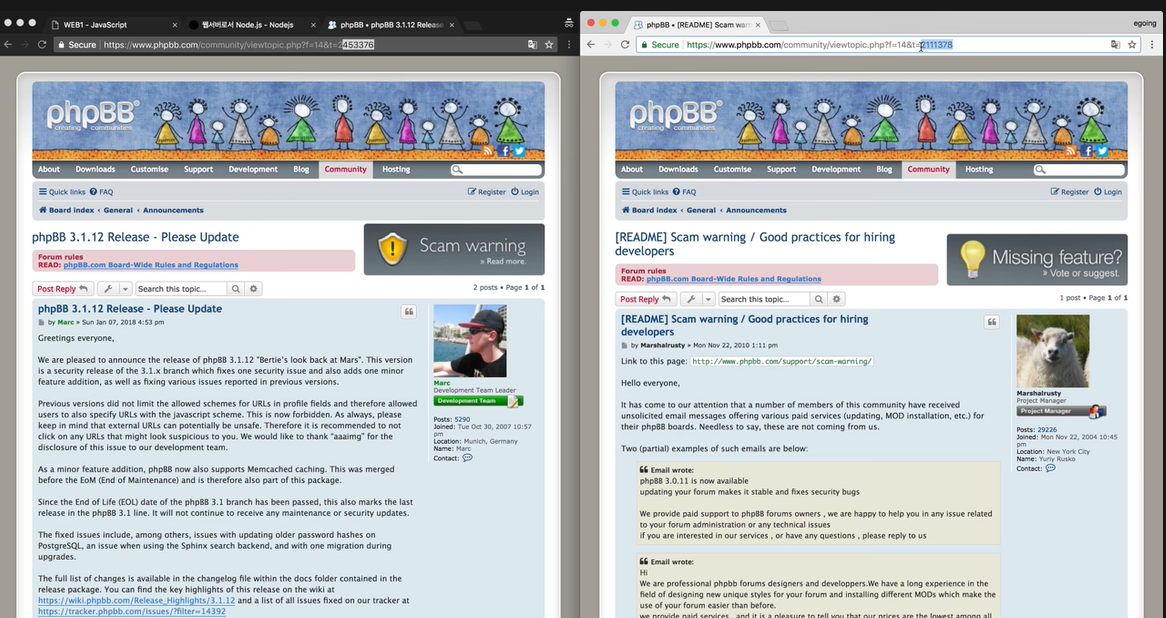The height and width of the screenshot is (618, 1166).
Task: Go back in right browser window
Action: 590,45
